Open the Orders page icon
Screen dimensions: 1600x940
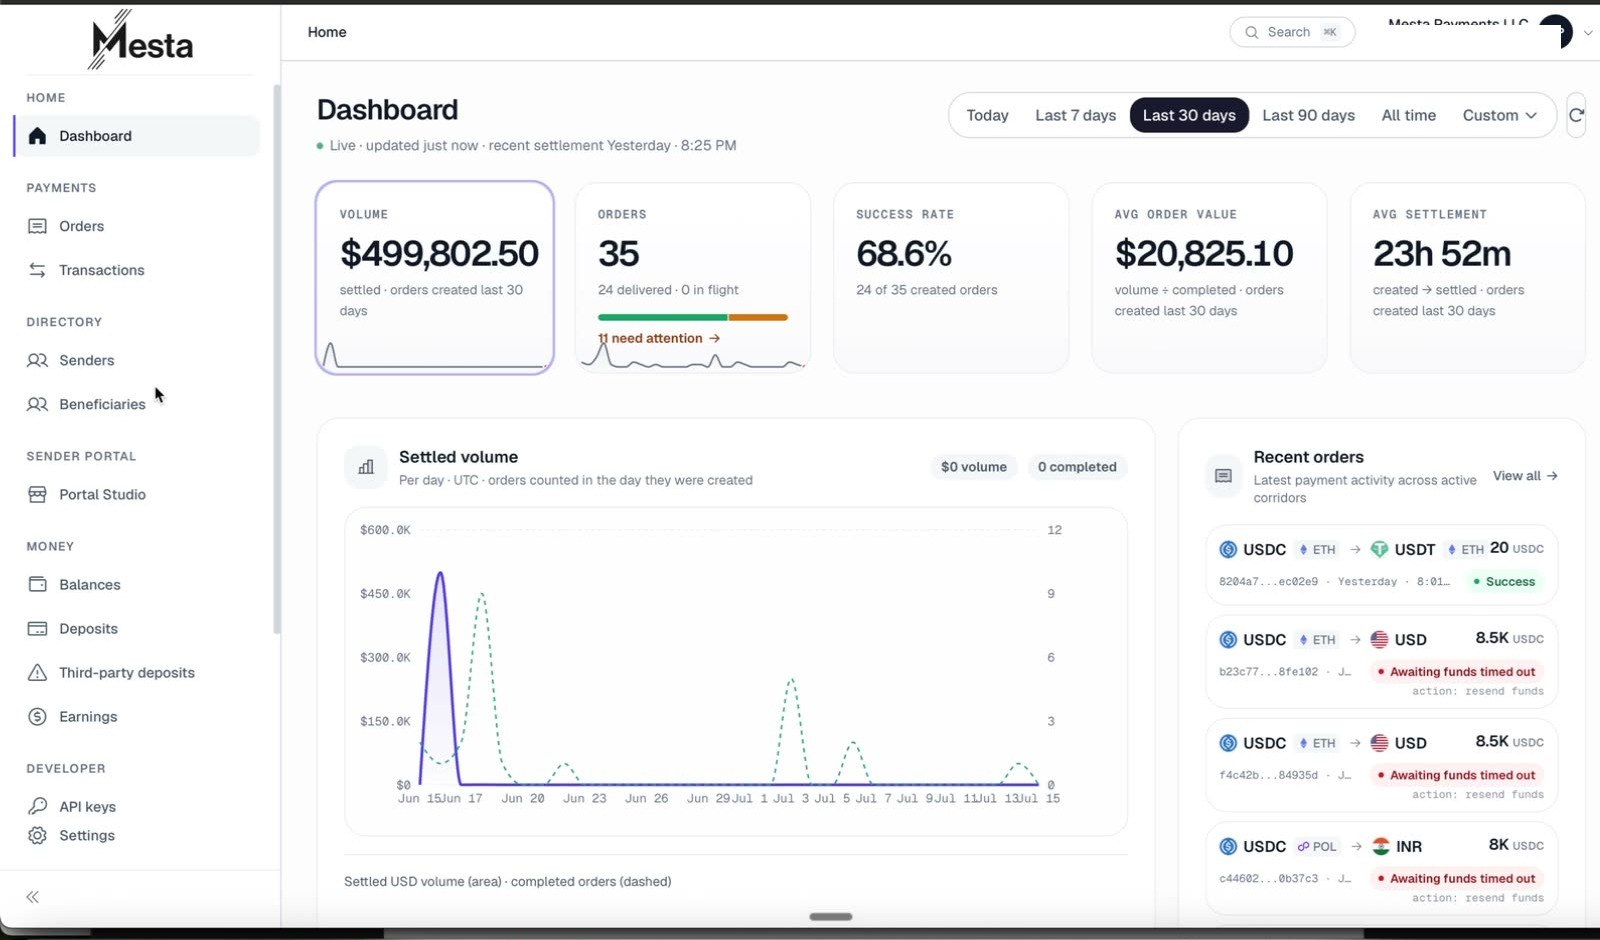[x=37, y=226]
